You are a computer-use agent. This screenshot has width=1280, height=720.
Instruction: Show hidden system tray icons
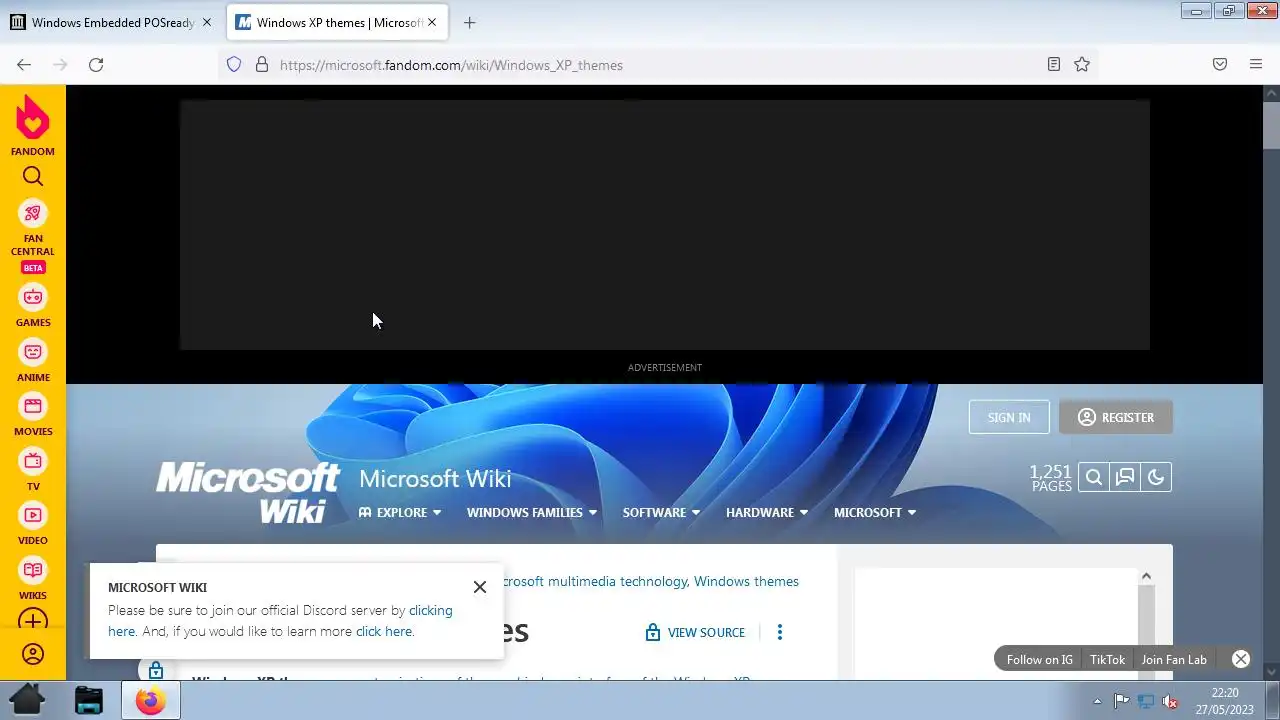coord(1097,701)
